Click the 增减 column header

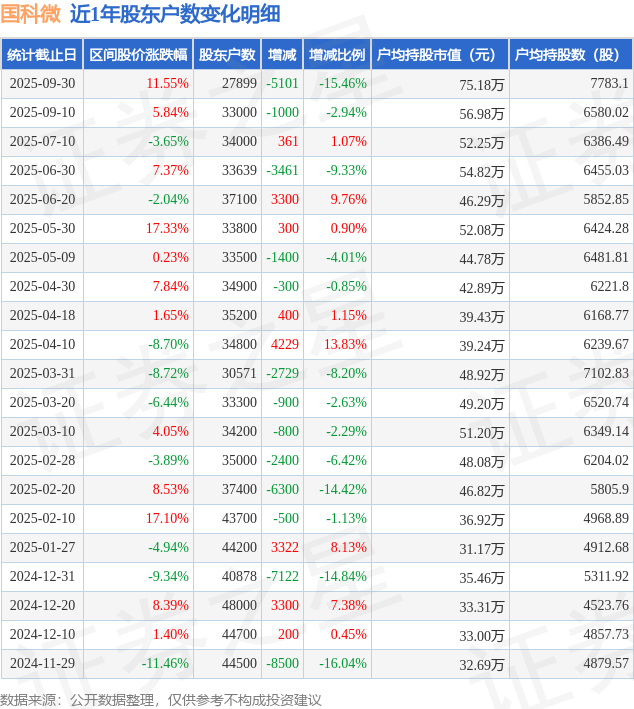coord(282,55)
